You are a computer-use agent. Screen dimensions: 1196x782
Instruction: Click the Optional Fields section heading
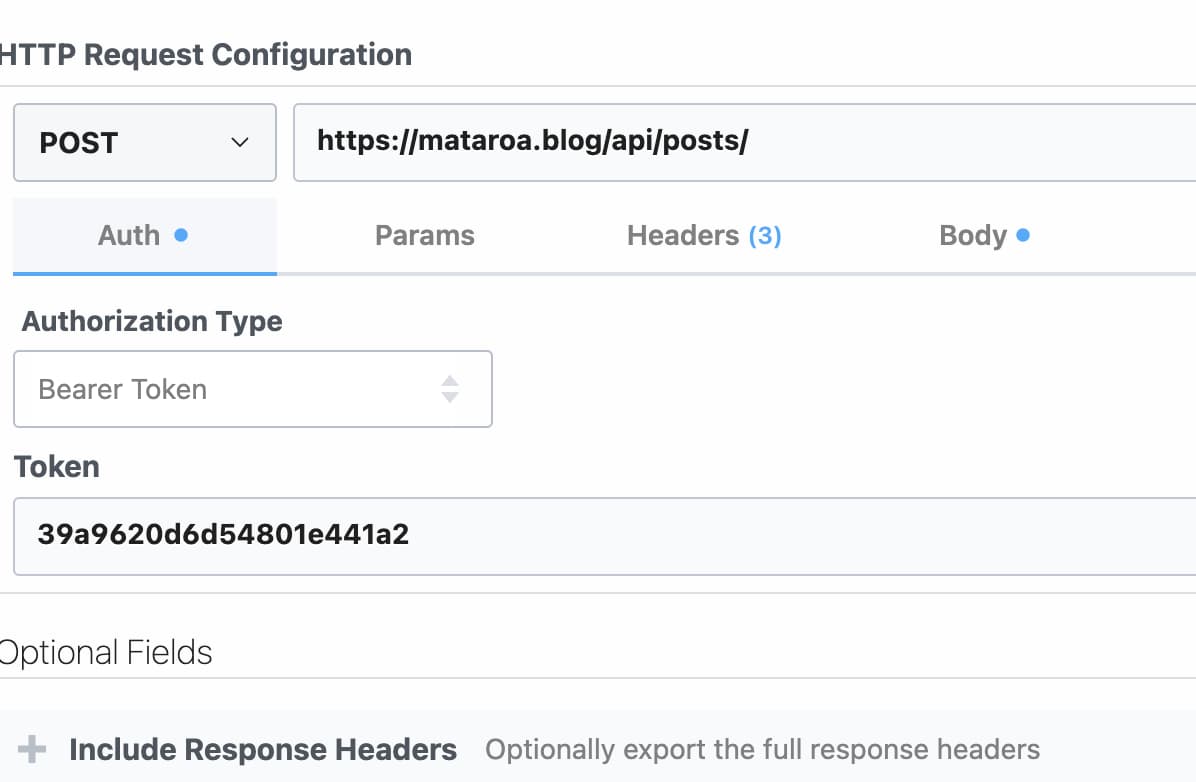tap(106, 653)
